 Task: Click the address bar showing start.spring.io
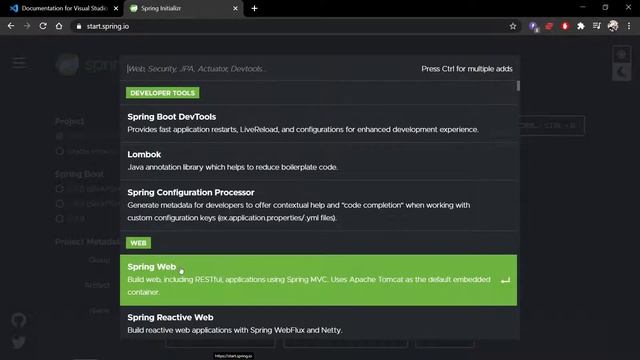coord(294,26)
